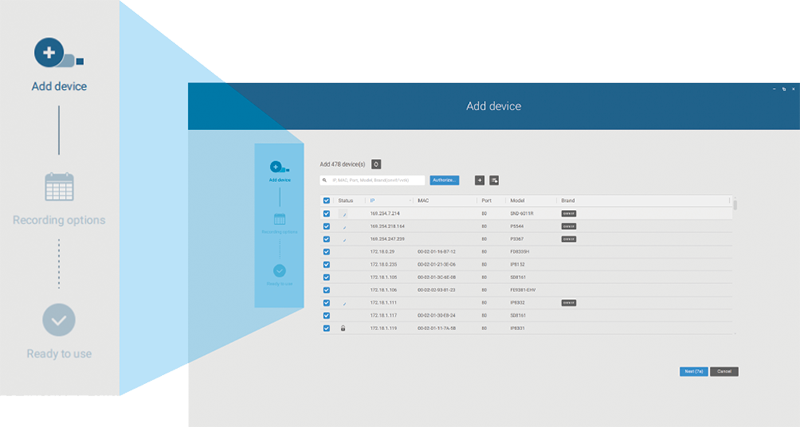Click the Authorize... button

pos(444,180)
